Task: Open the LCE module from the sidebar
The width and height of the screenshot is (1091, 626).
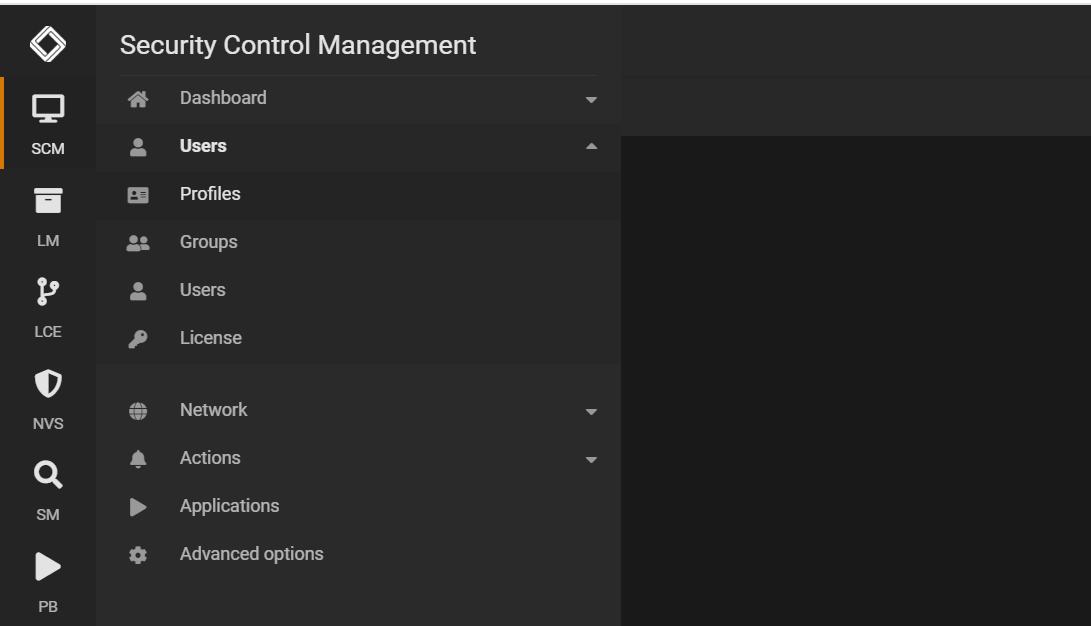Action: tap(47, 291)
